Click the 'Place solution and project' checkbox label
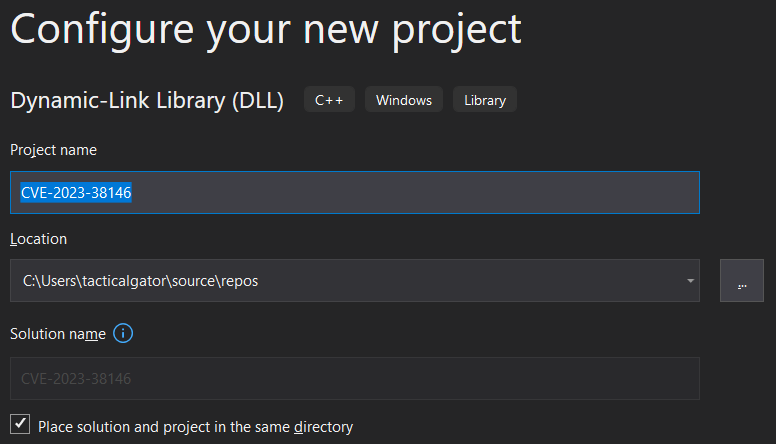The height and width of the screenshot is (444, 776). pos(195,427)
